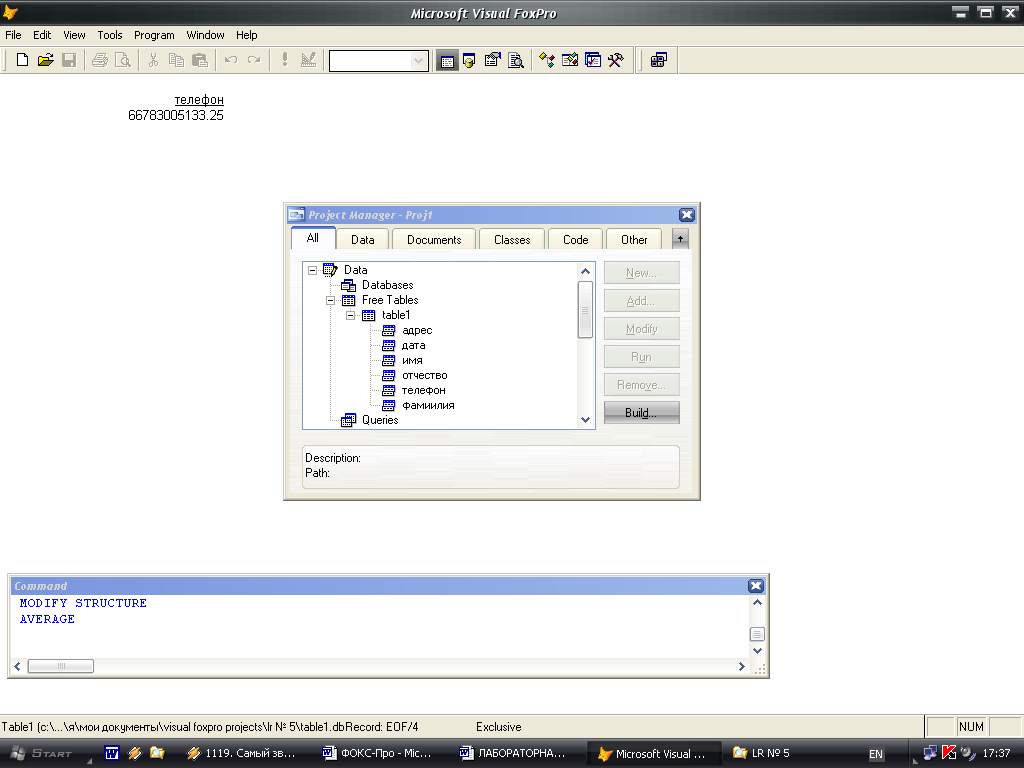Click the Properties window toolbar icon
This screenshot has width=1024, height=768.
click(x=492, y=61)
